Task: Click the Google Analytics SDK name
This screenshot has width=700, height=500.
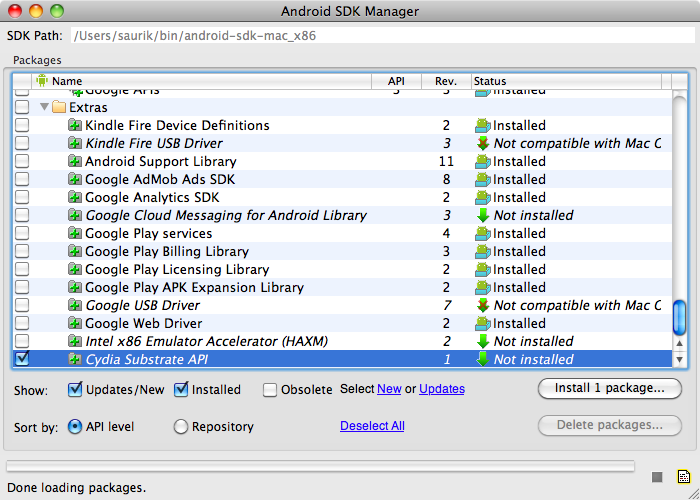Action: click(x=152, y=197)
